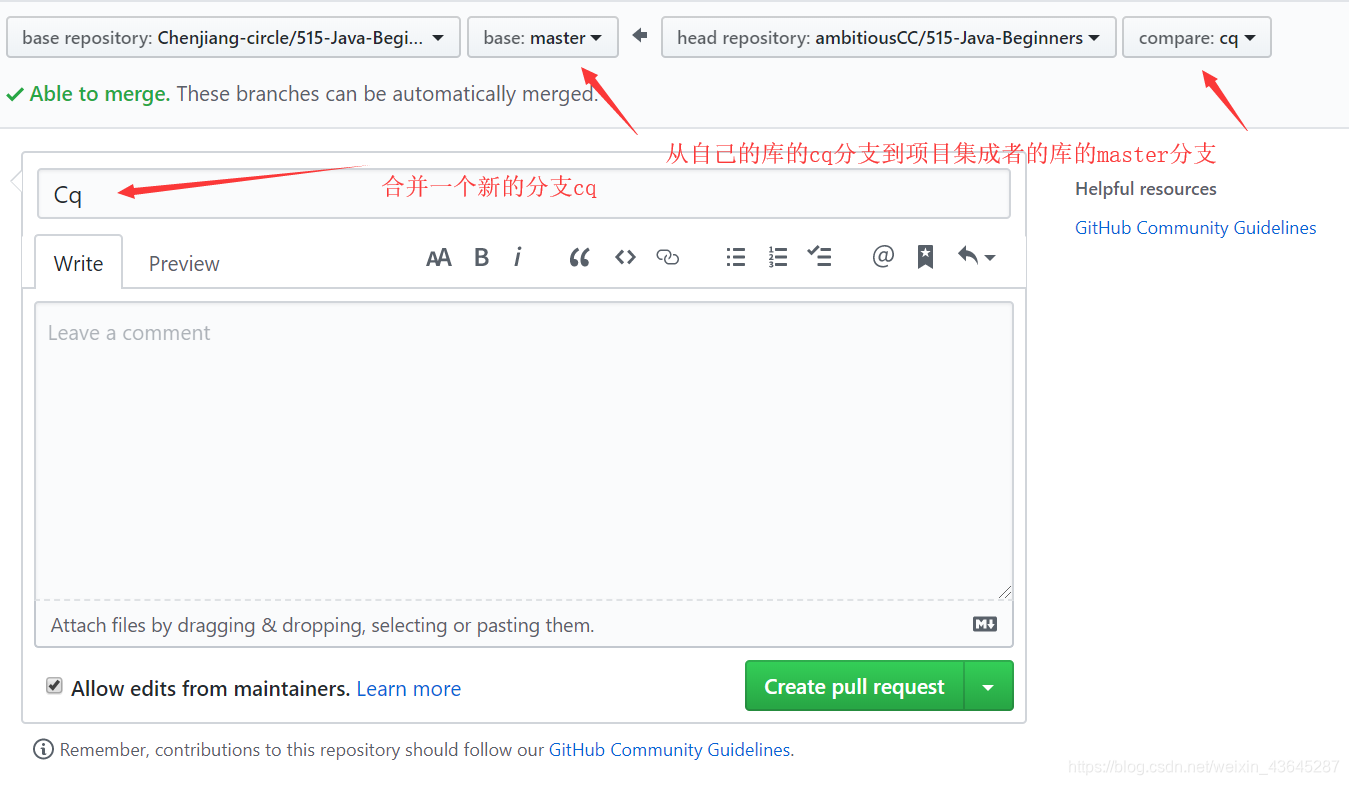Insert a bulleted list
The width and height of the screenshot is (1349, 785).
[x=736, y=257]
